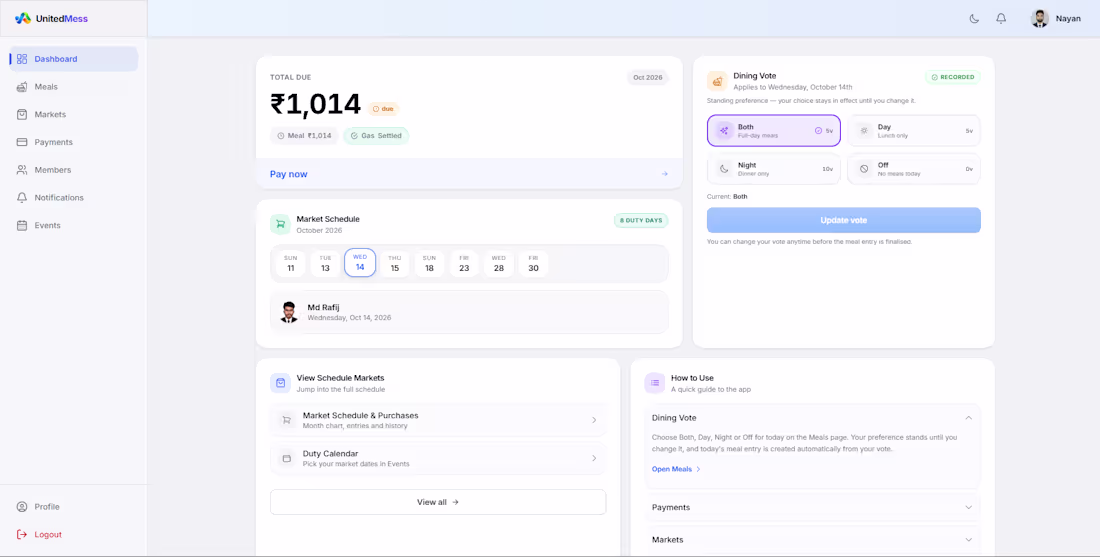Click the sidebar Notifications bell icon
This screenshot has width=1100, height=557.
tap(22, 198)
